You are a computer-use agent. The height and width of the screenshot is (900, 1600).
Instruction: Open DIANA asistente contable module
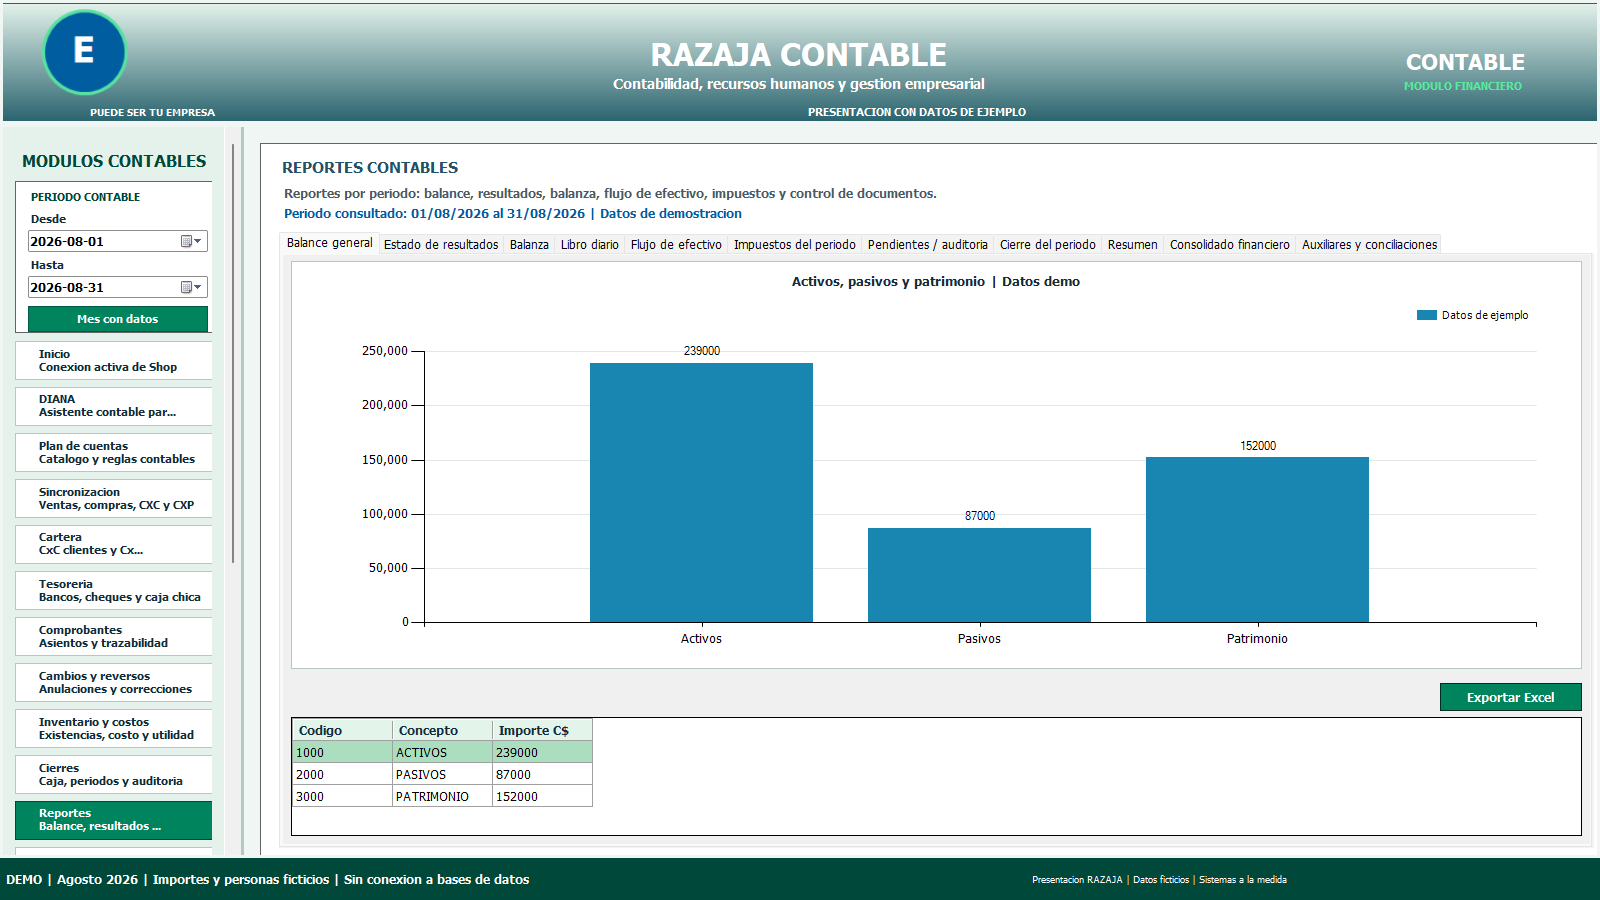[x=114, y=406]
